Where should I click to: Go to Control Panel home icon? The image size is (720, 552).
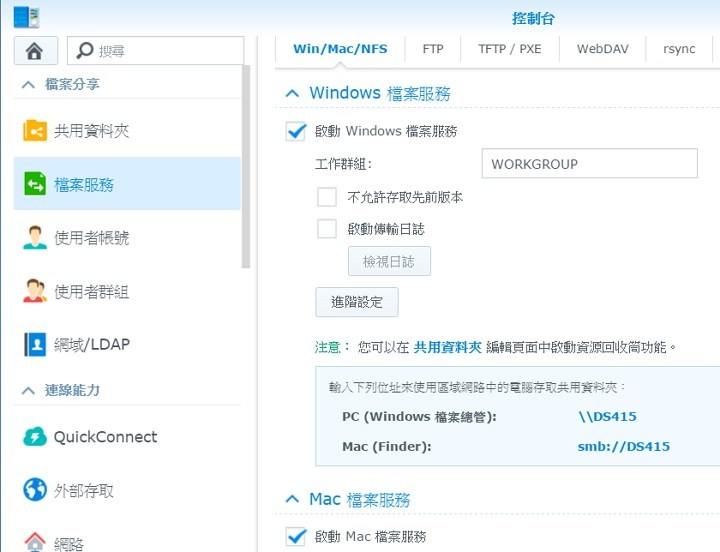tap(34, 51)
